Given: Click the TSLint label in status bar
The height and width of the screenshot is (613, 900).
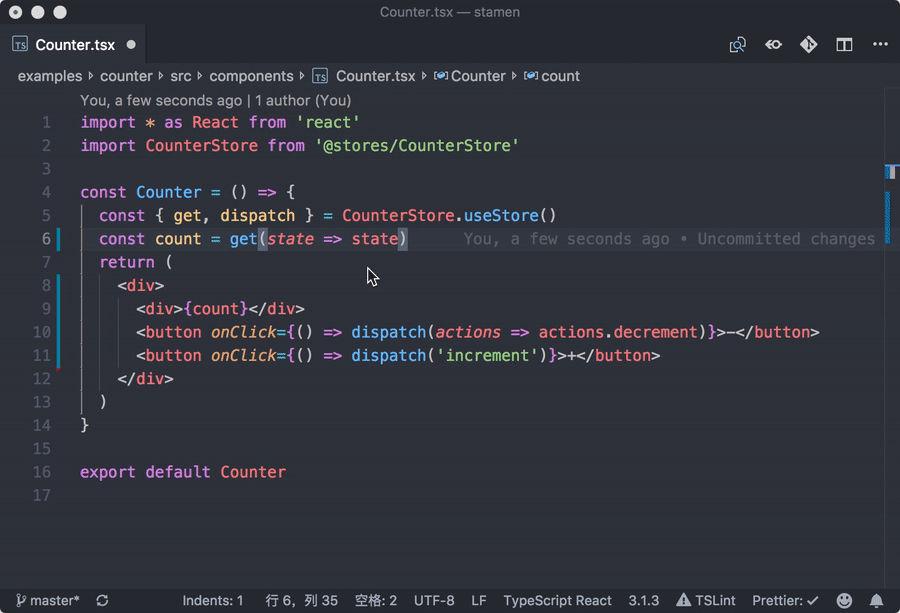Looking at the screenshot, I should (x=715, y=600).
